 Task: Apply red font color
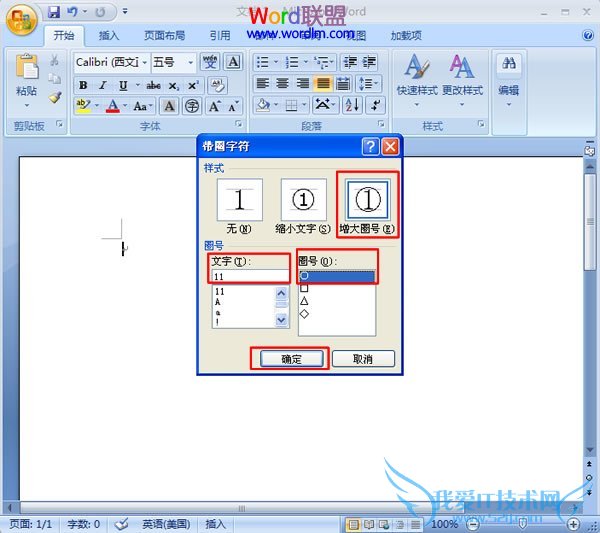point(112,106)
